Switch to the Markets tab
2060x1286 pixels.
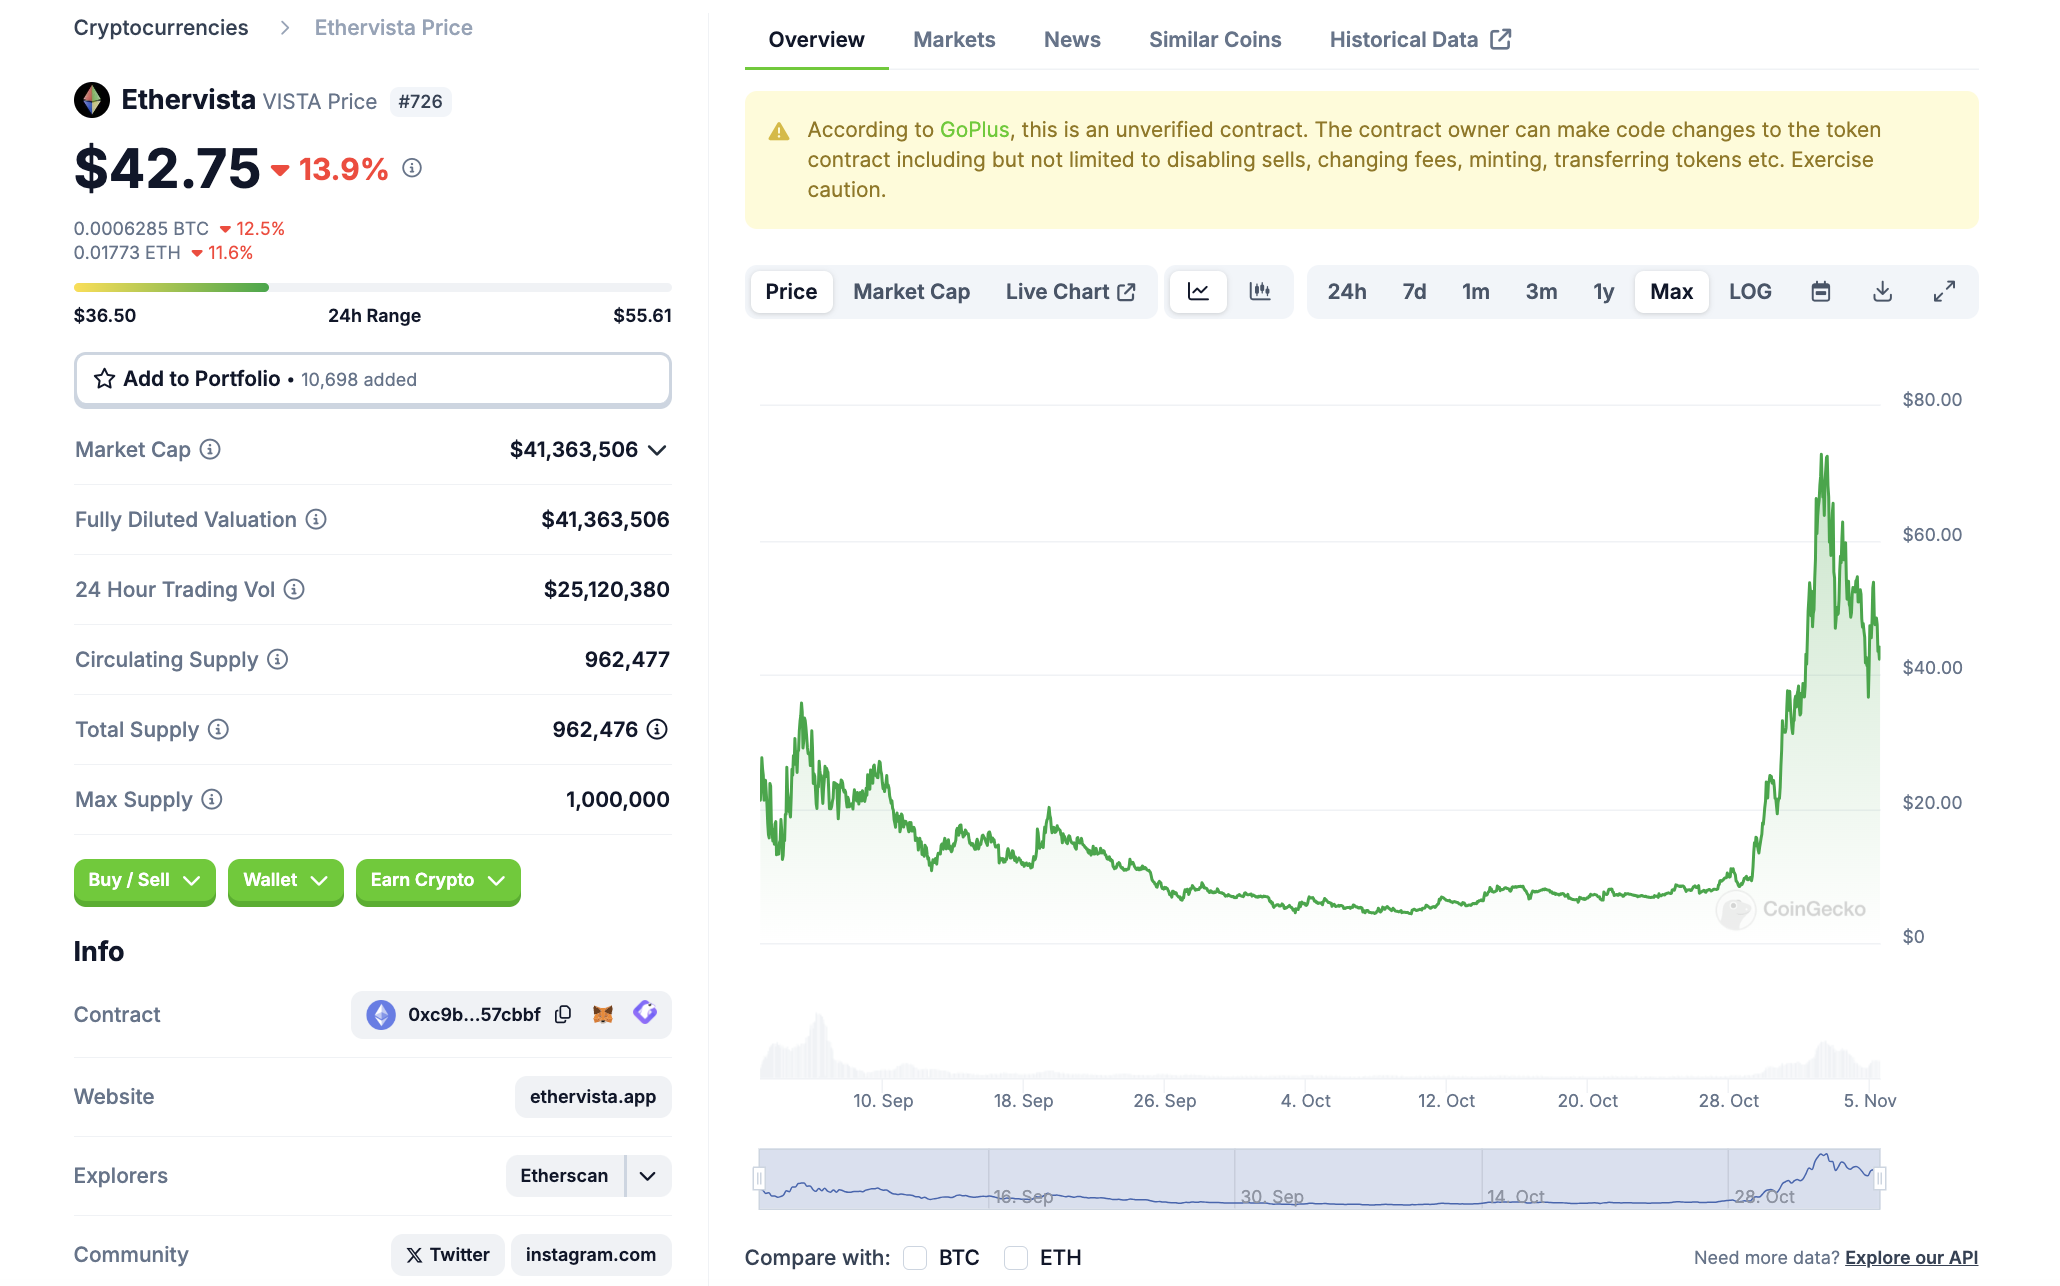[x=953, y=39]
